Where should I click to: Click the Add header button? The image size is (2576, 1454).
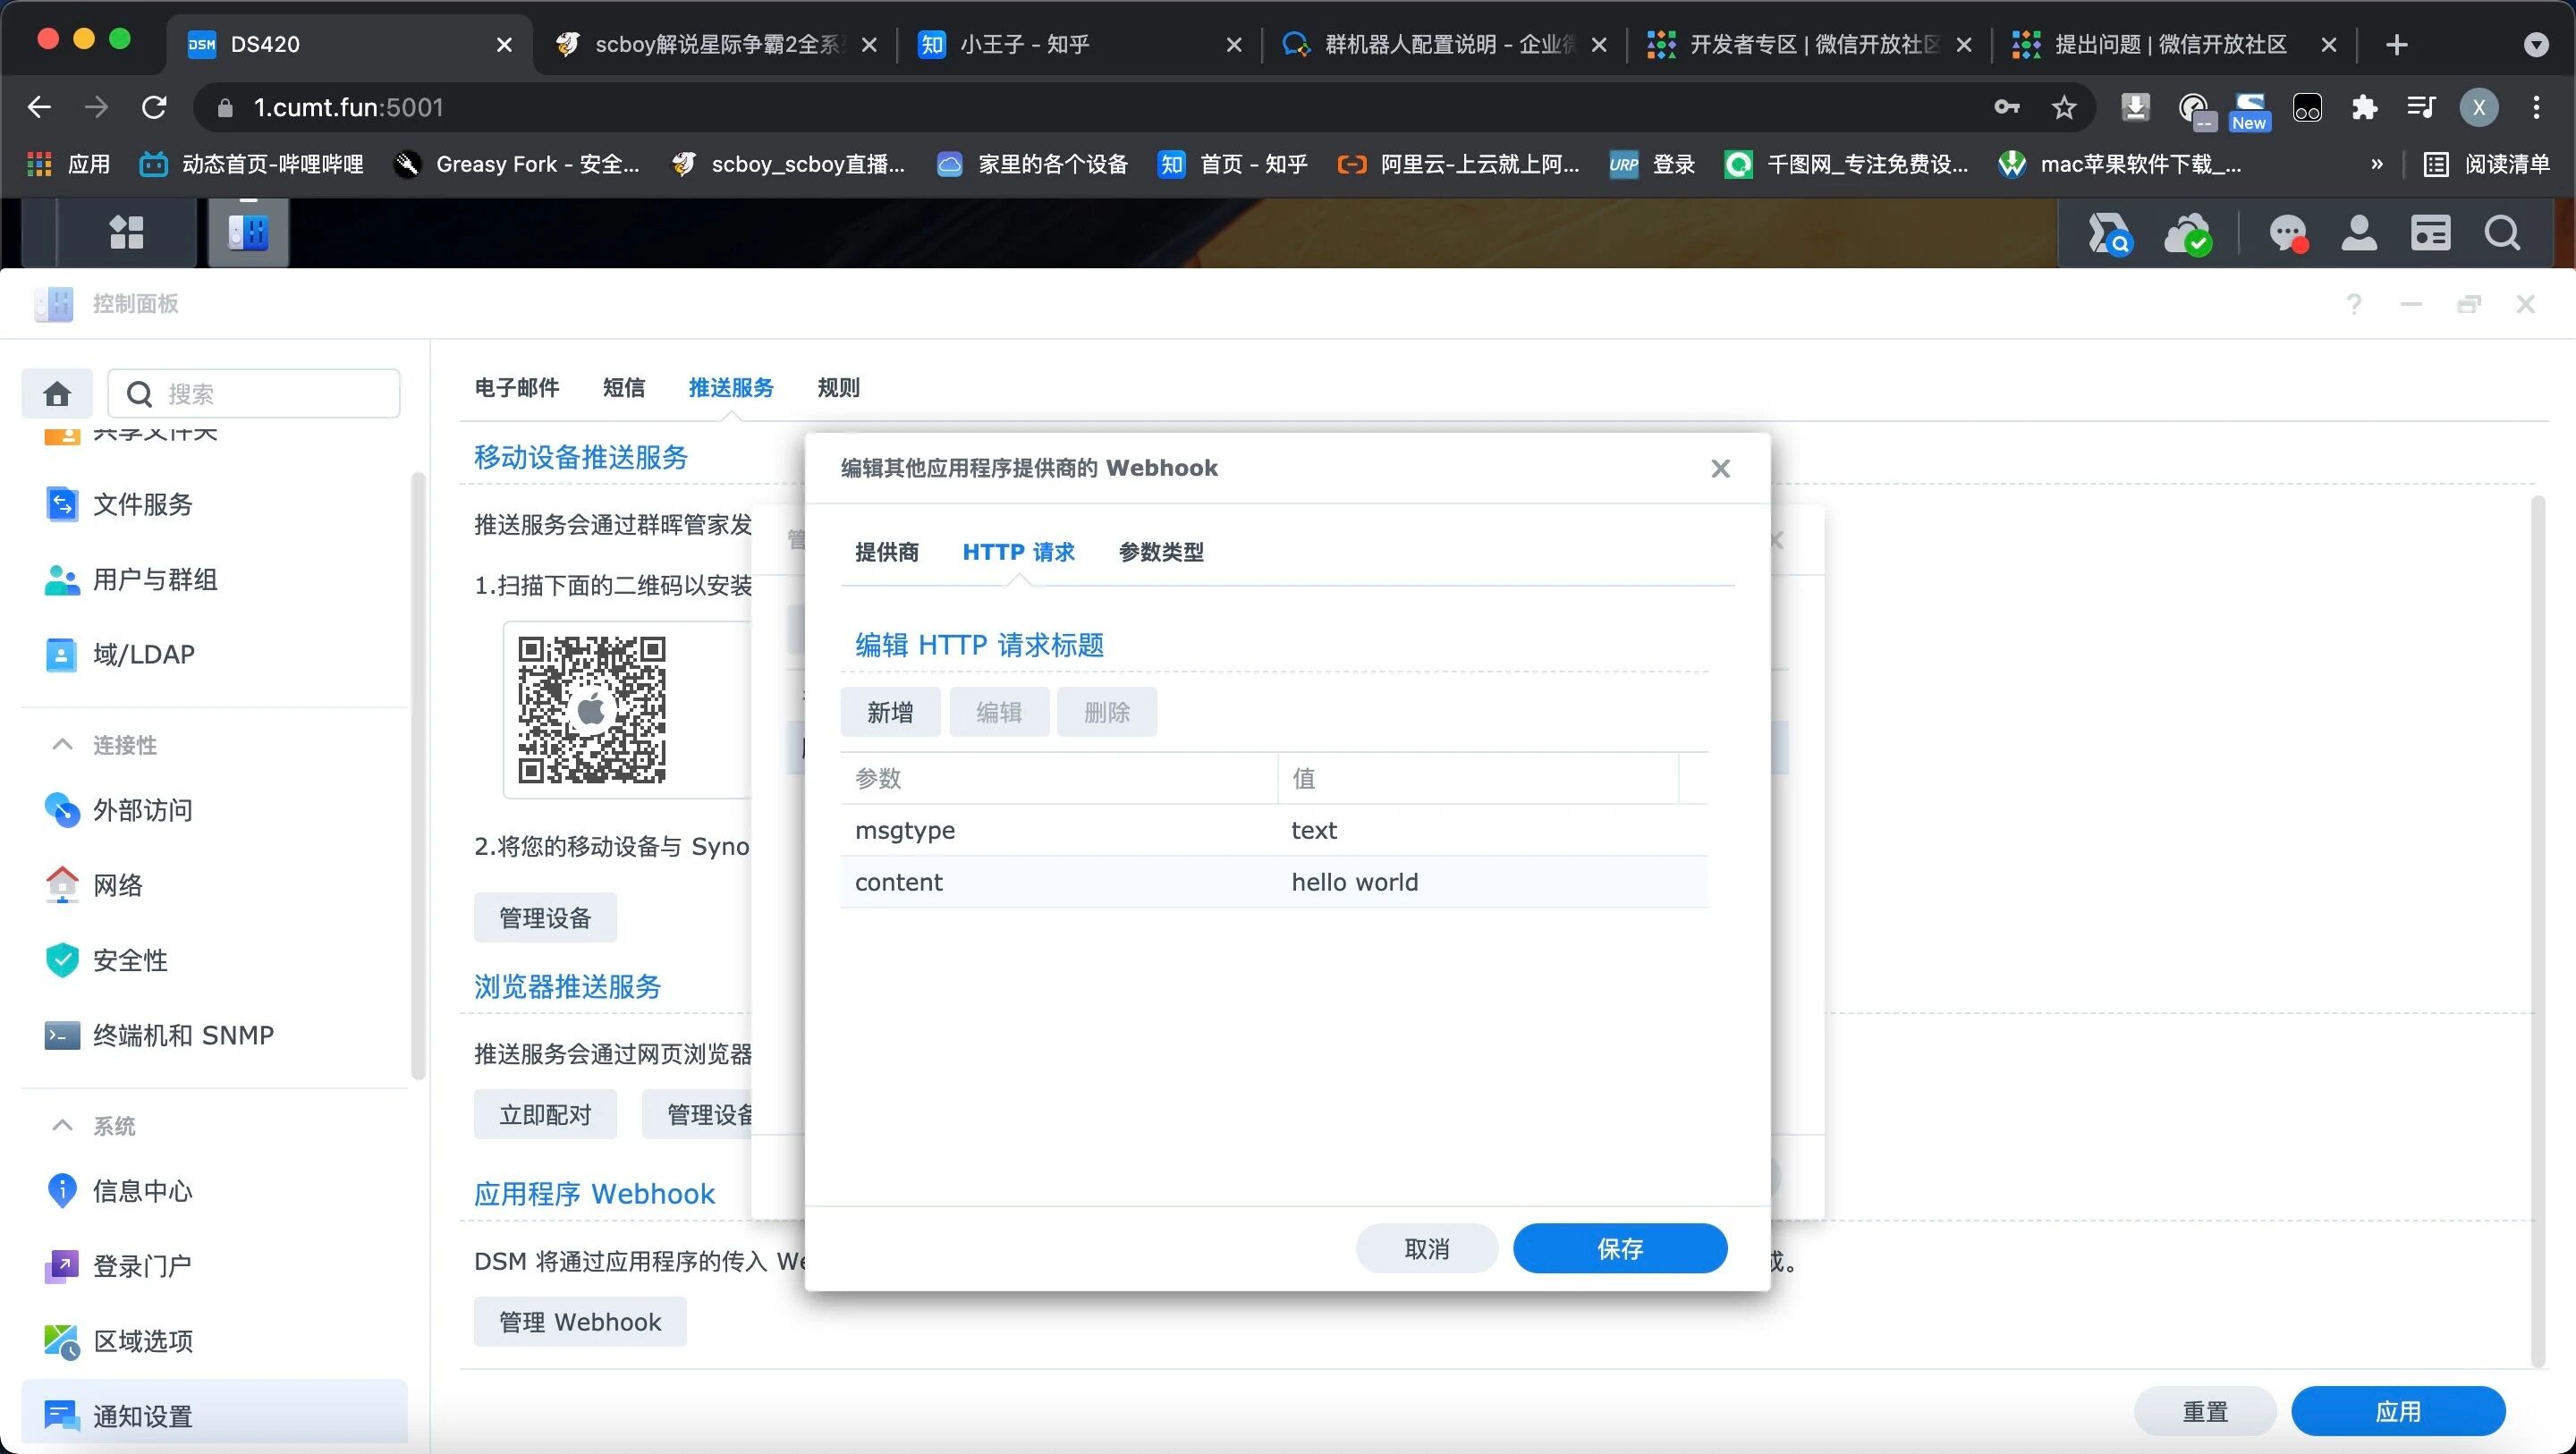tap(890, 712)
